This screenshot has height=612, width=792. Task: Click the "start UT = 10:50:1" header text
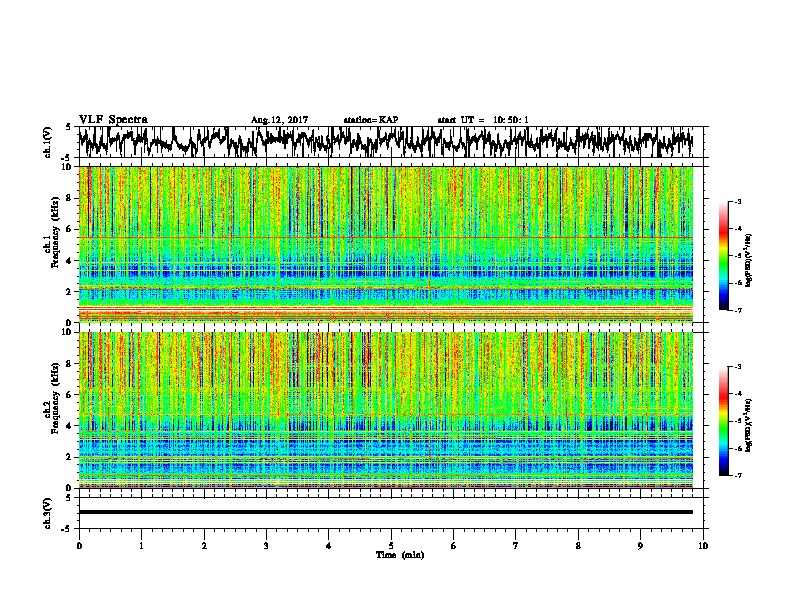(x=483, y=120)
